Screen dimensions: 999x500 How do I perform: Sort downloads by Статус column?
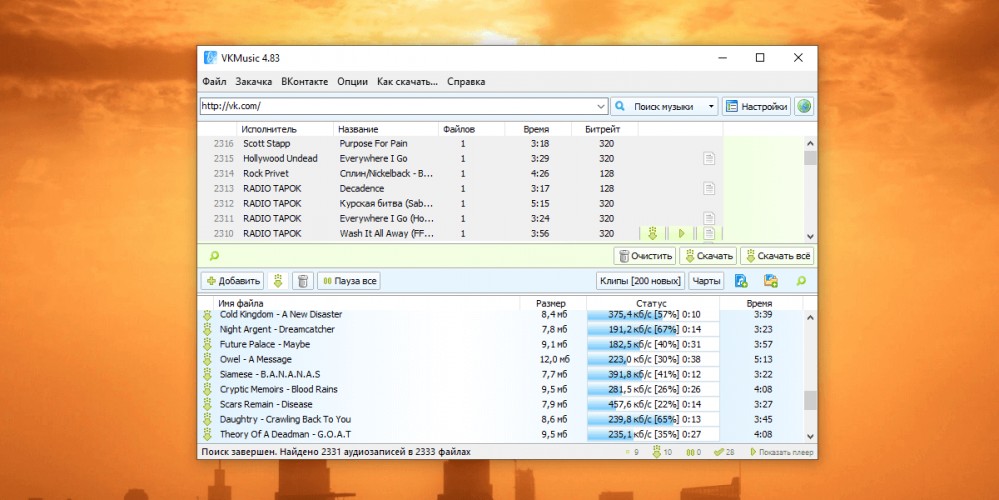pos(651,303)
